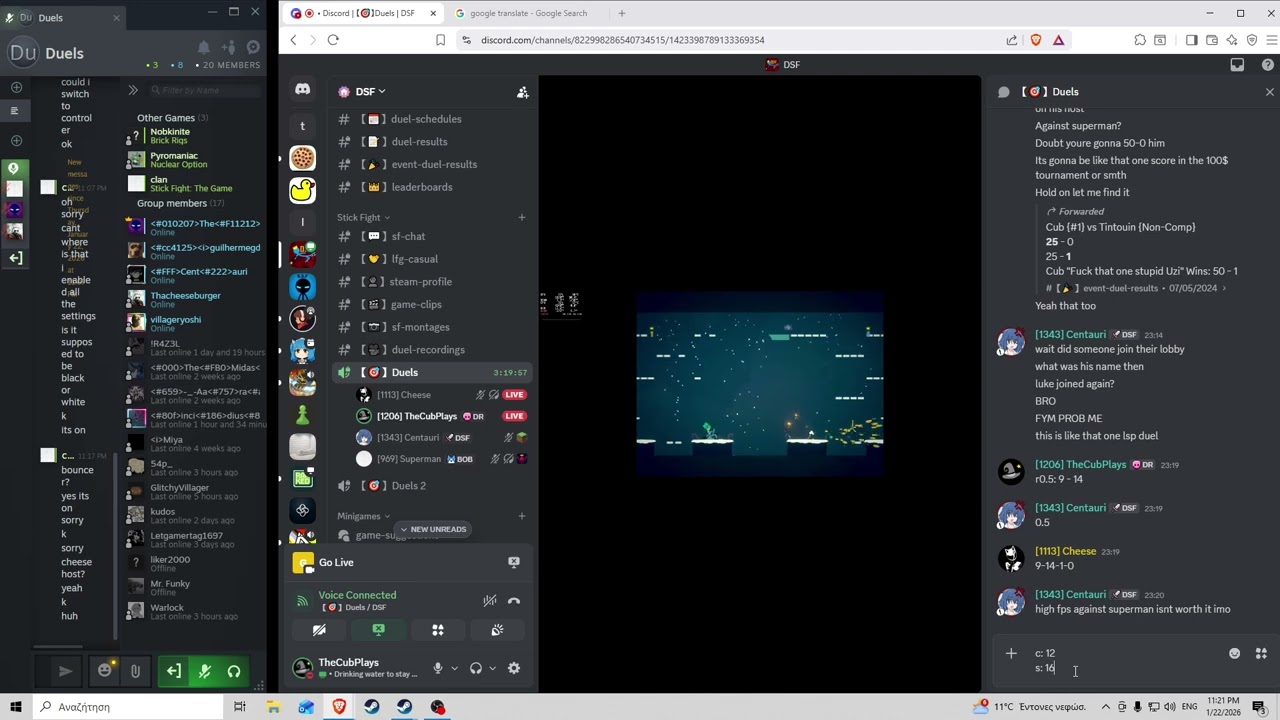Viewport: 1280px width, 720px height.
Task: Collapse the Minigames category
Action: point(363,516)
